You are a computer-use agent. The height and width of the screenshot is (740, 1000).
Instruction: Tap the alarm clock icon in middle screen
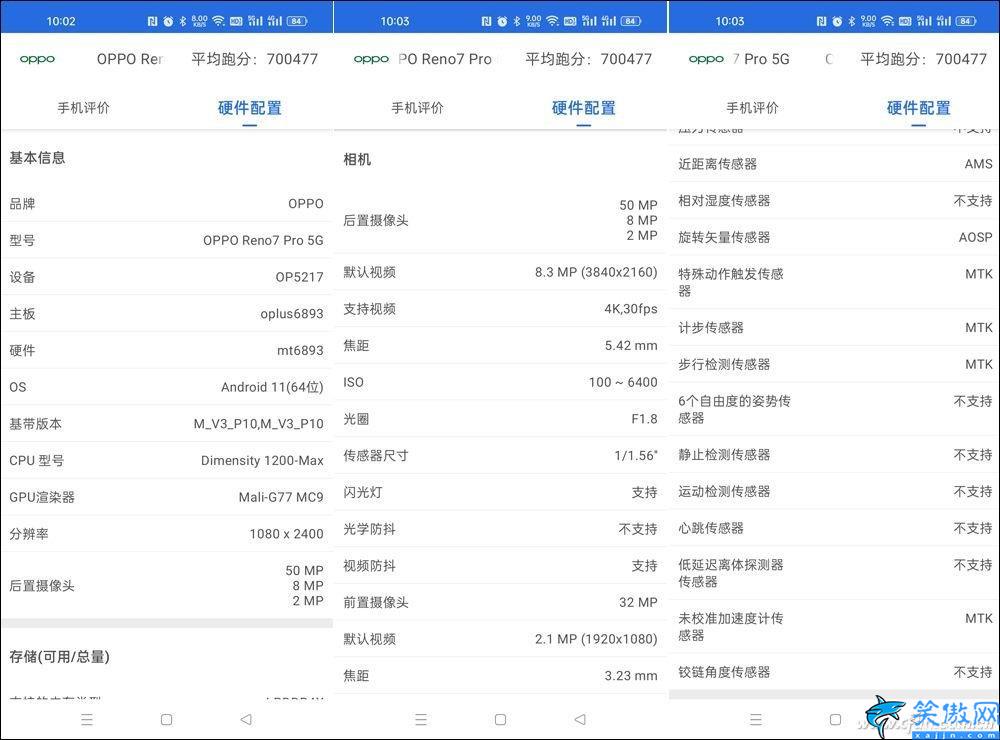tap(503, 21)
